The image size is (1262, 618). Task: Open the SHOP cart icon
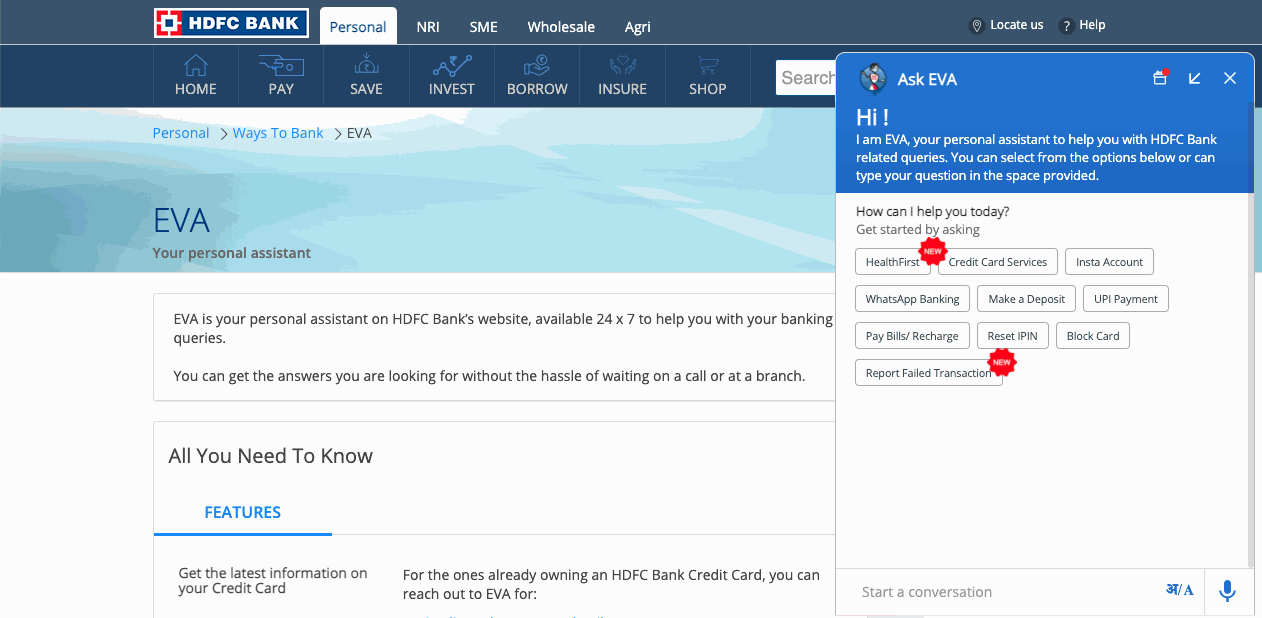708,67
